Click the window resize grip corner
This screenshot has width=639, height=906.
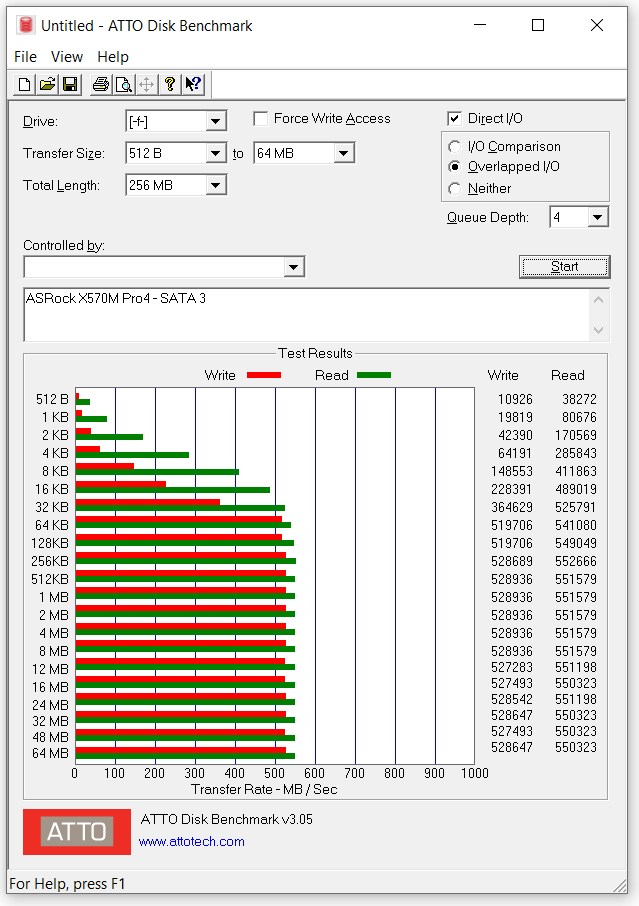coord(620,886)
